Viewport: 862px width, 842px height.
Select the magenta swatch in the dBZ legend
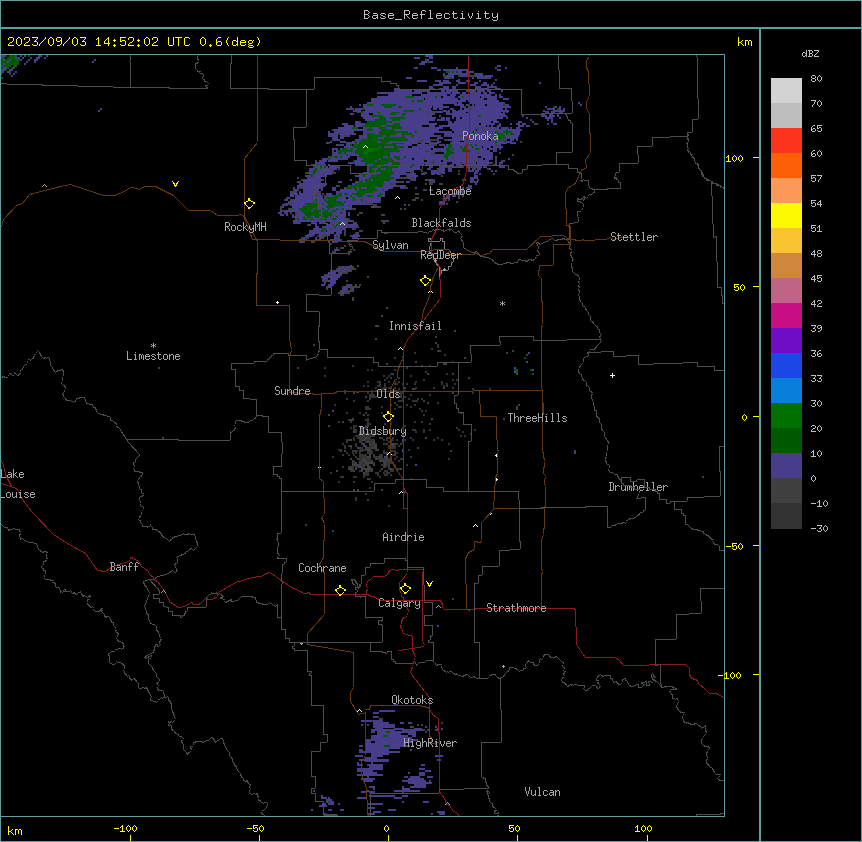[x=786, y=315]
